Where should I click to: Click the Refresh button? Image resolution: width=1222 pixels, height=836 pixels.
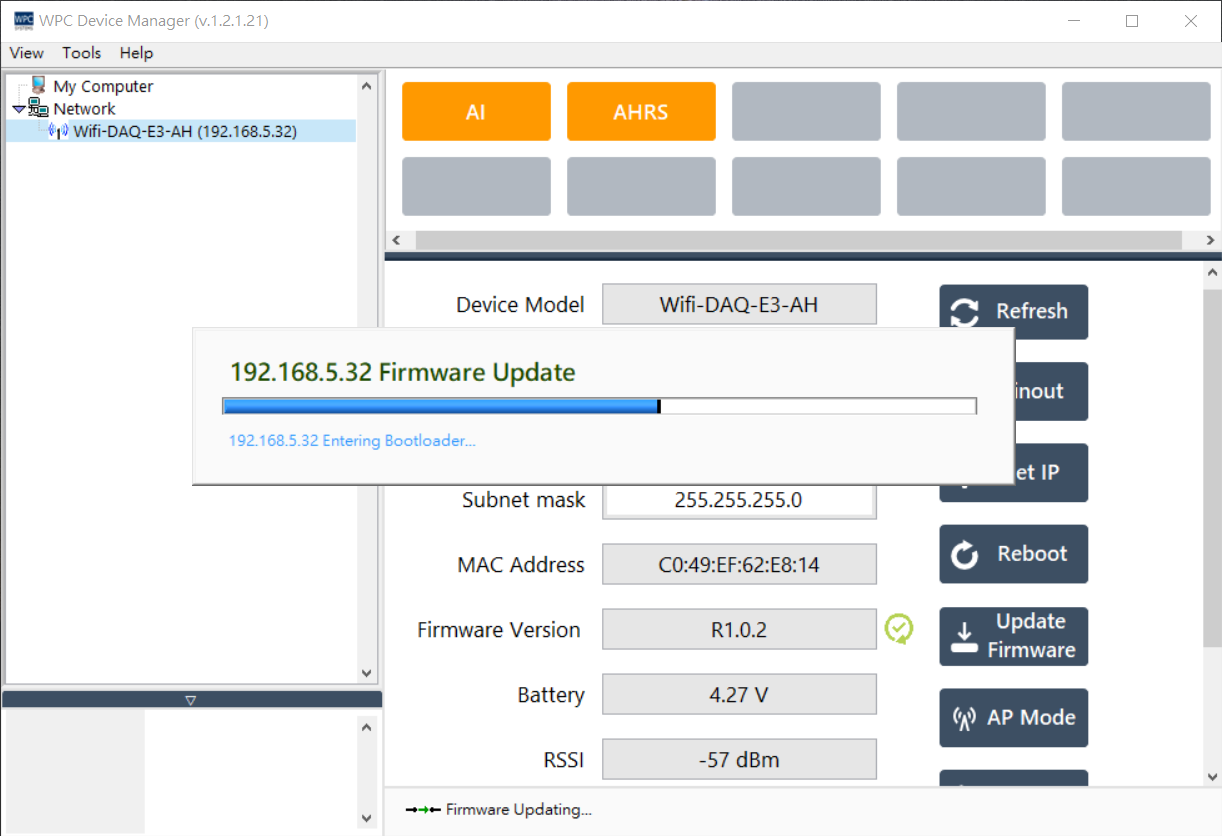pyautogui.click(x=1013, y=312)
